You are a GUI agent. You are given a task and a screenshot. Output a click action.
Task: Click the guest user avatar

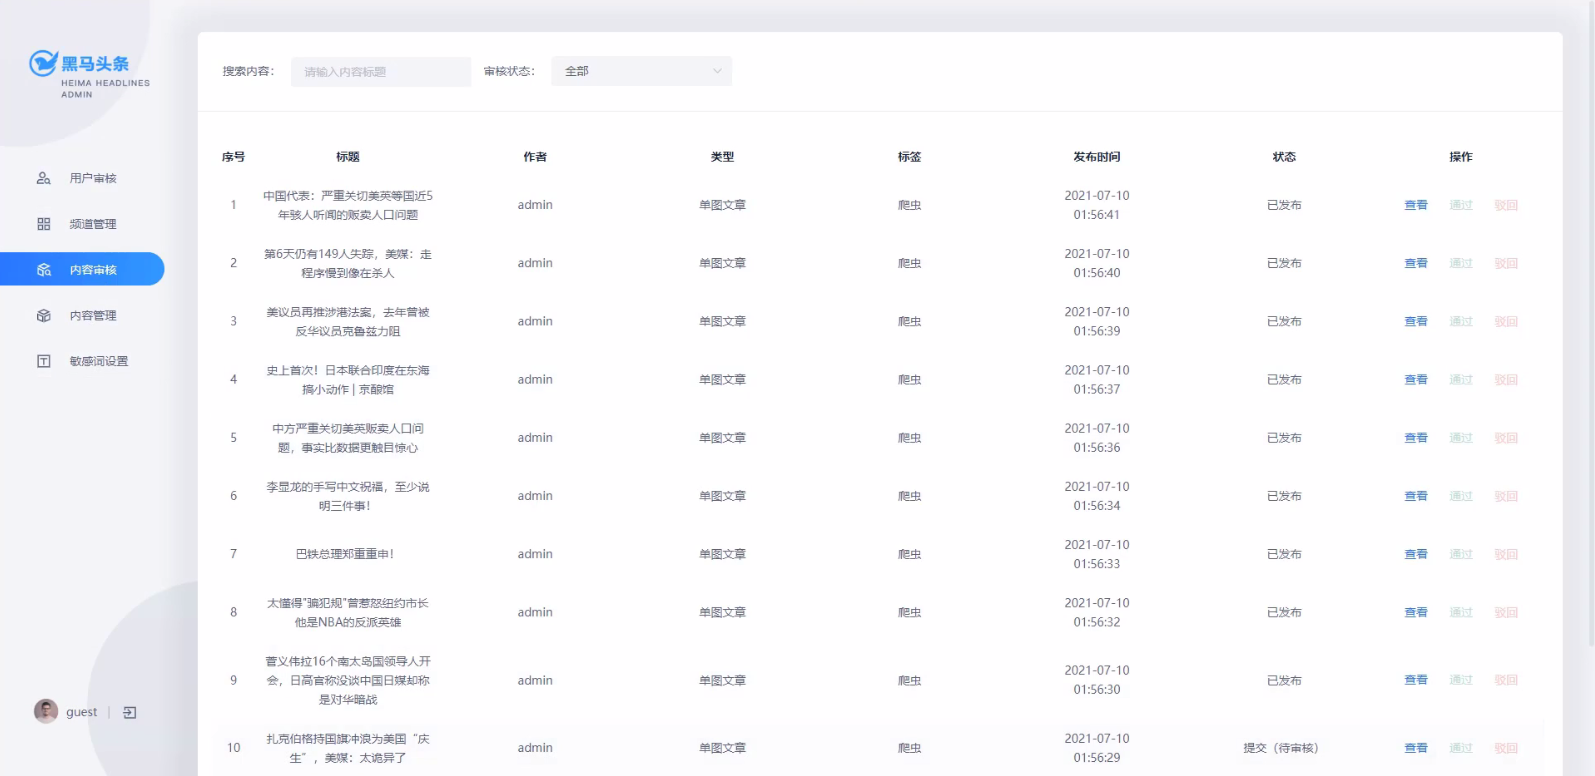click(x=46, y=711)
